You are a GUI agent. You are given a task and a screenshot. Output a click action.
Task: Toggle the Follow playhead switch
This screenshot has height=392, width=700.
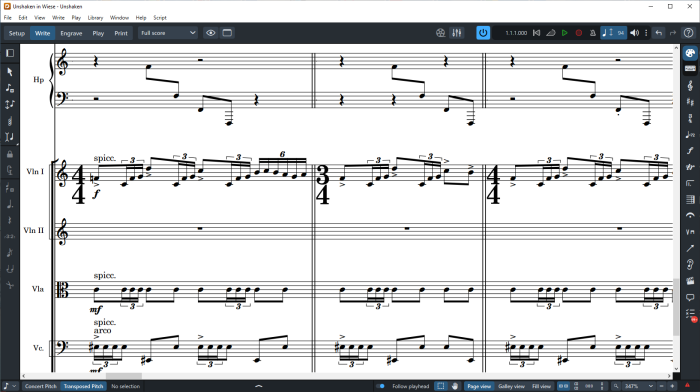coord(380,386)
